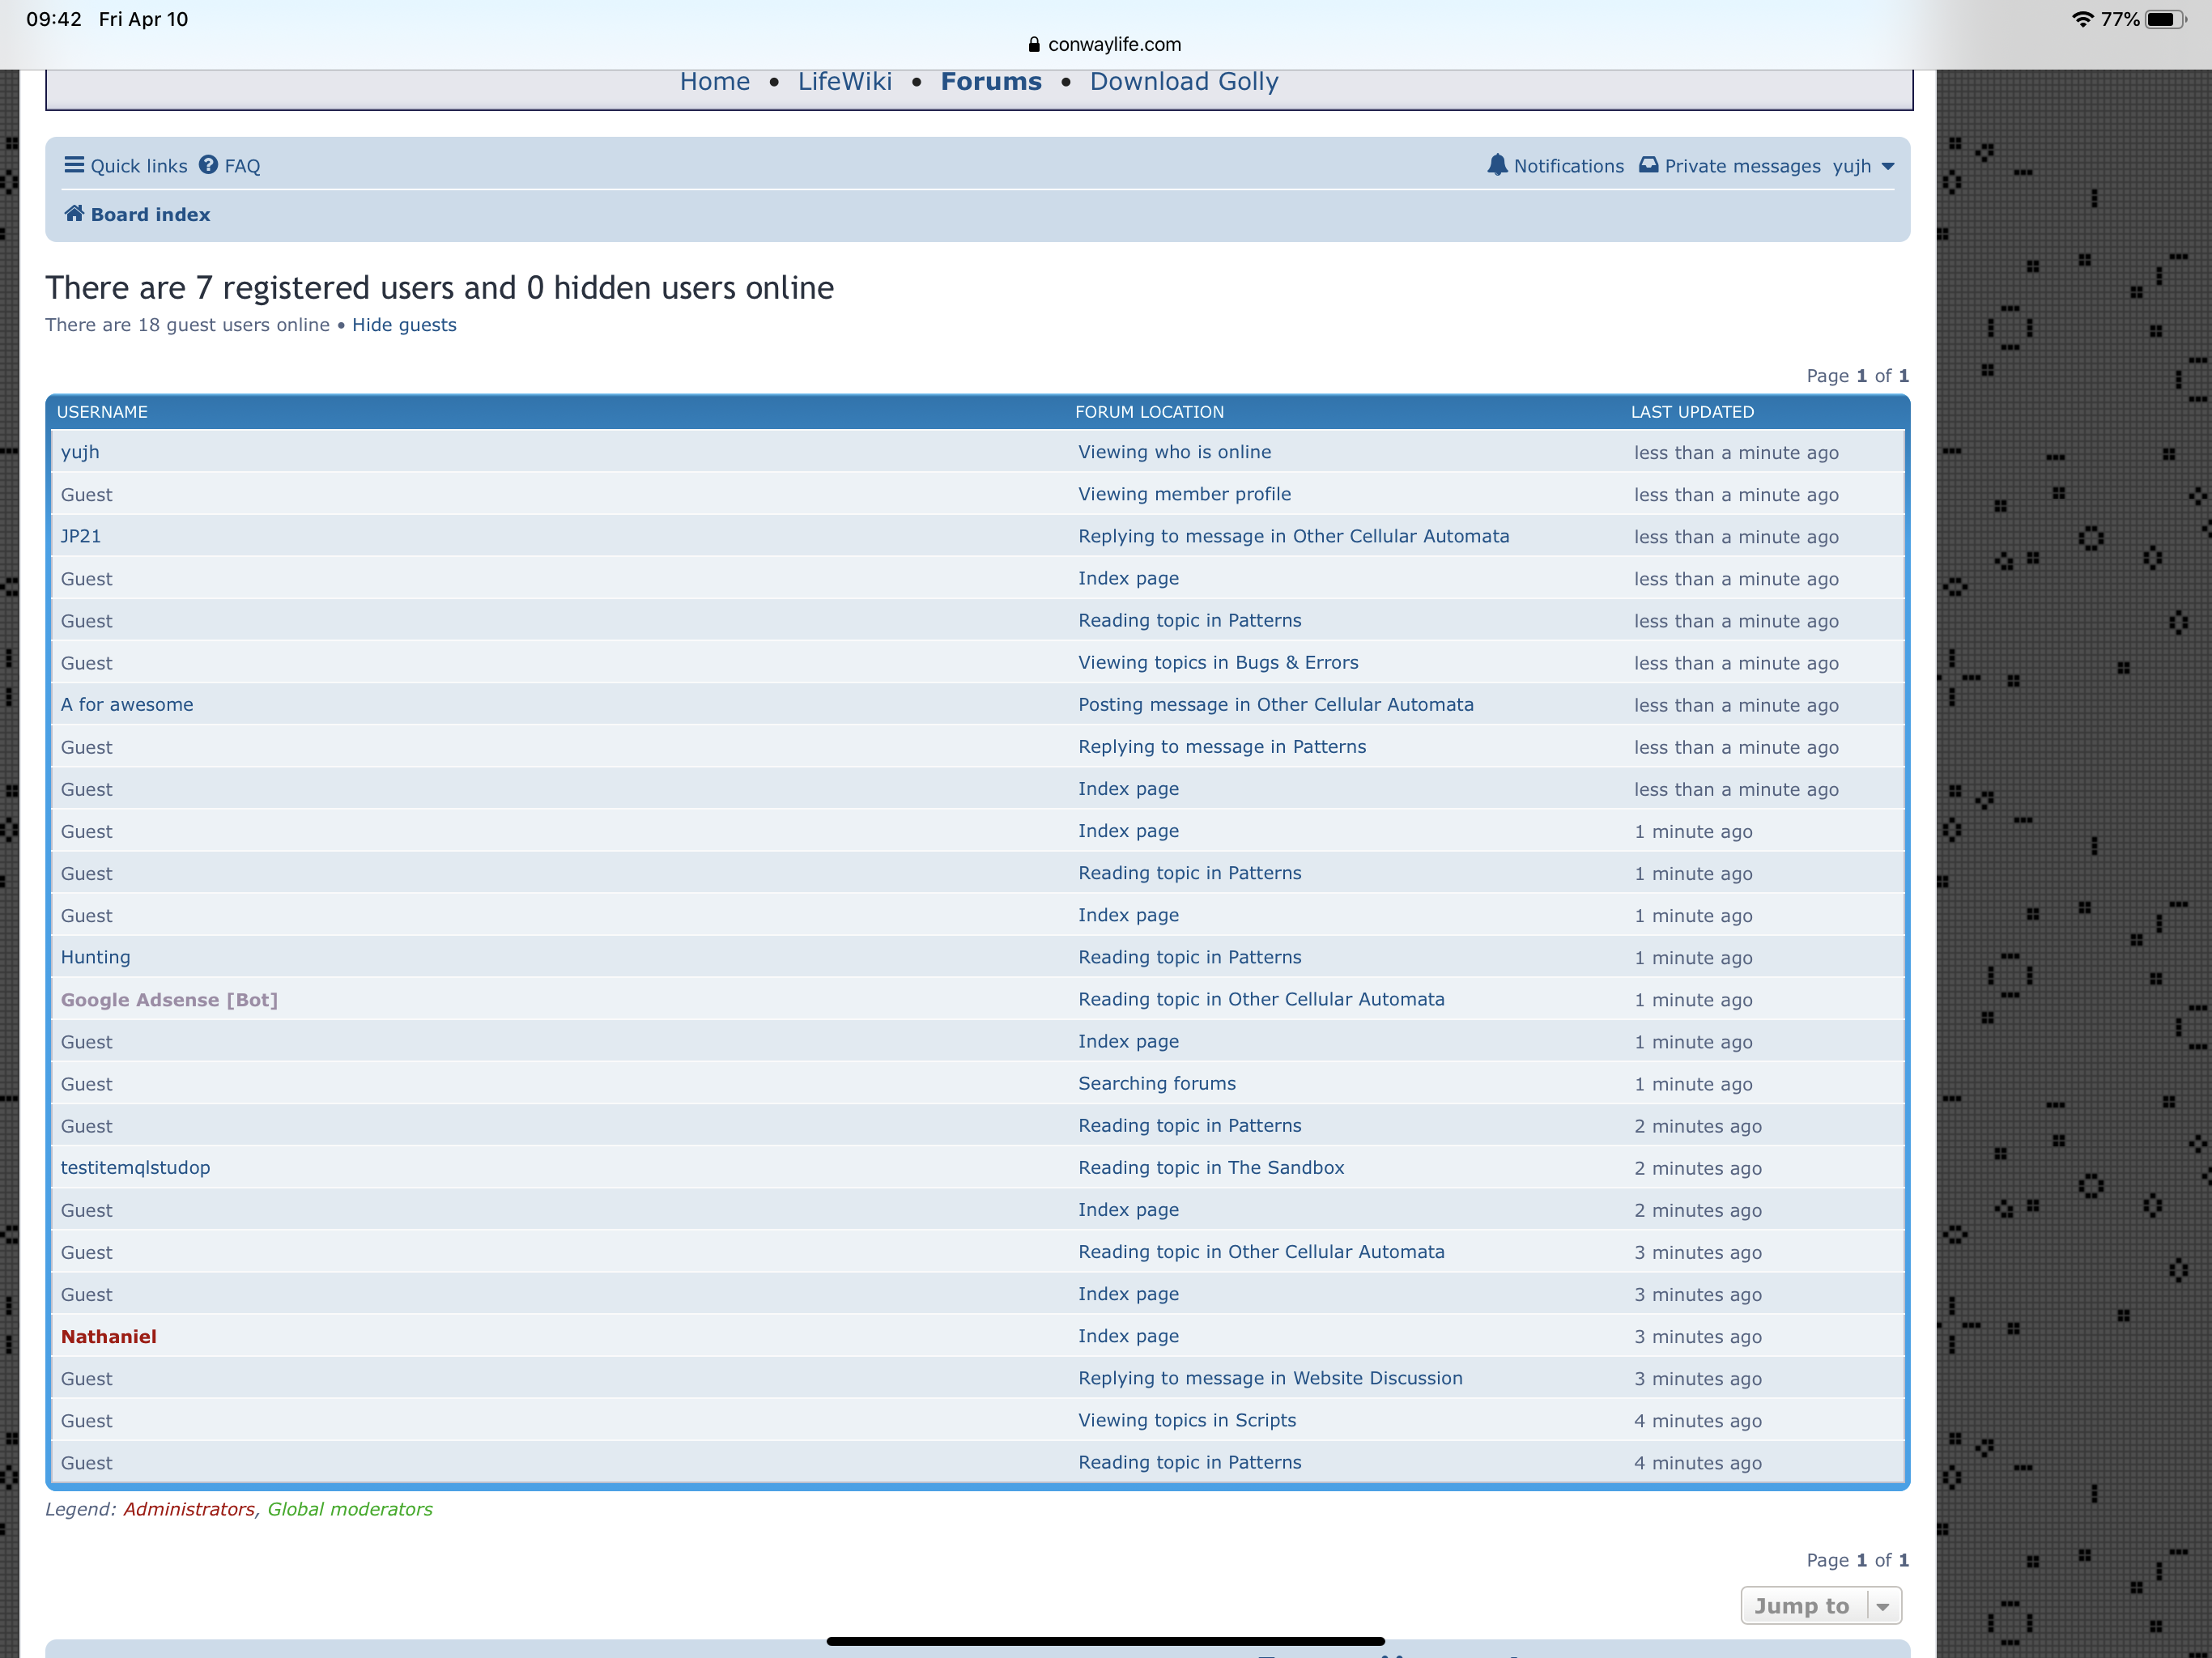Viewport: 2212px width, 1658px height.
Task: Click the Google Adsense [Bot] username
Action: coord(169,1000)
